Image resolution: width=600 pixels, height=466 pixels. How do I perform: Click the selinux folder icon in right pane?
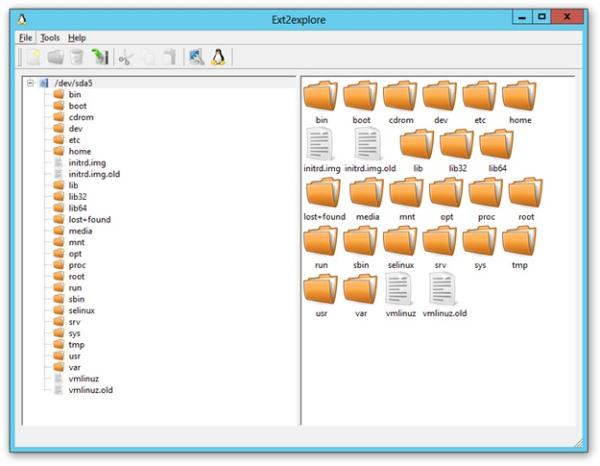point(400,241)
